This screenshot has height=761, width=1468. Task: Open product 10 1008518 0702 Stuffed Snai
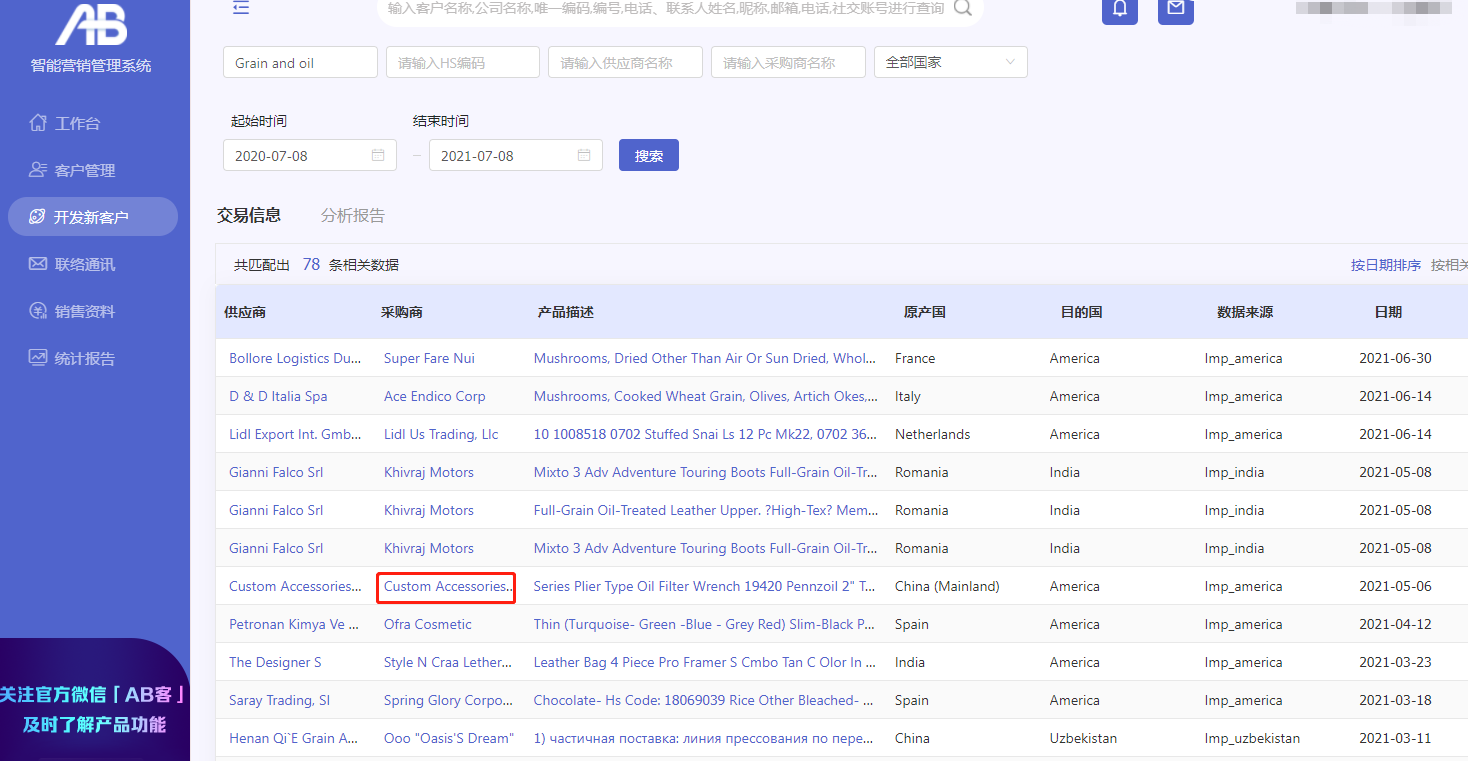pyautogui.click(x=705, y=434)
